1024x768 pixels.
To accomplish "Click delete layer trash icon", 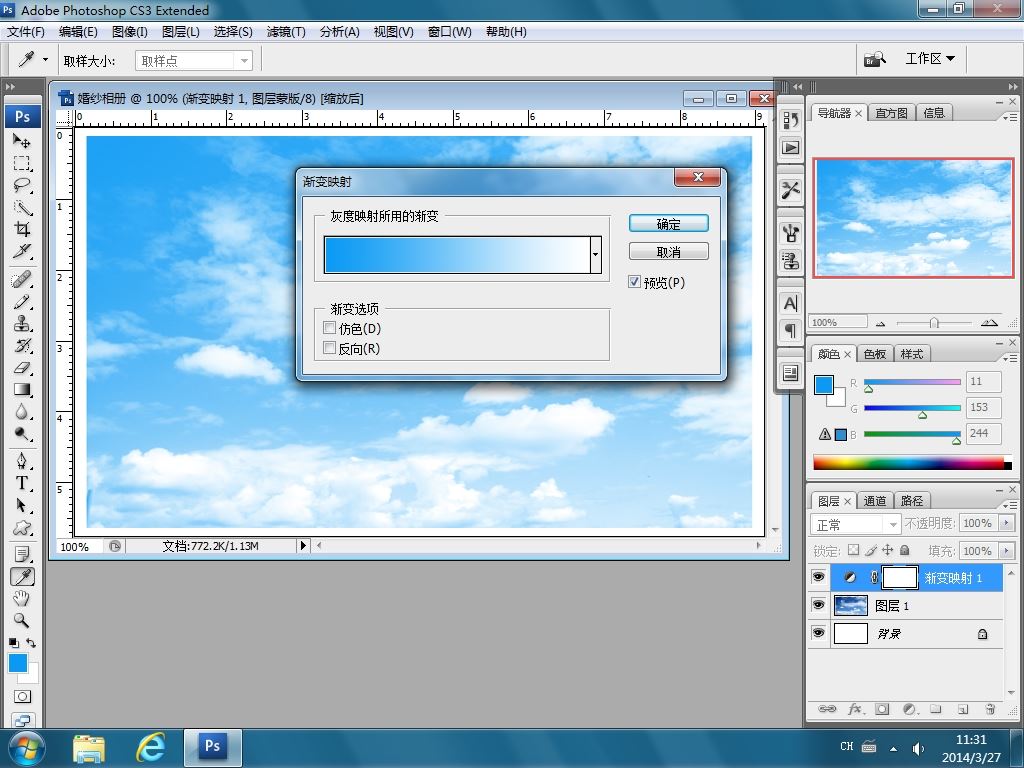I will tap(990, 709).
